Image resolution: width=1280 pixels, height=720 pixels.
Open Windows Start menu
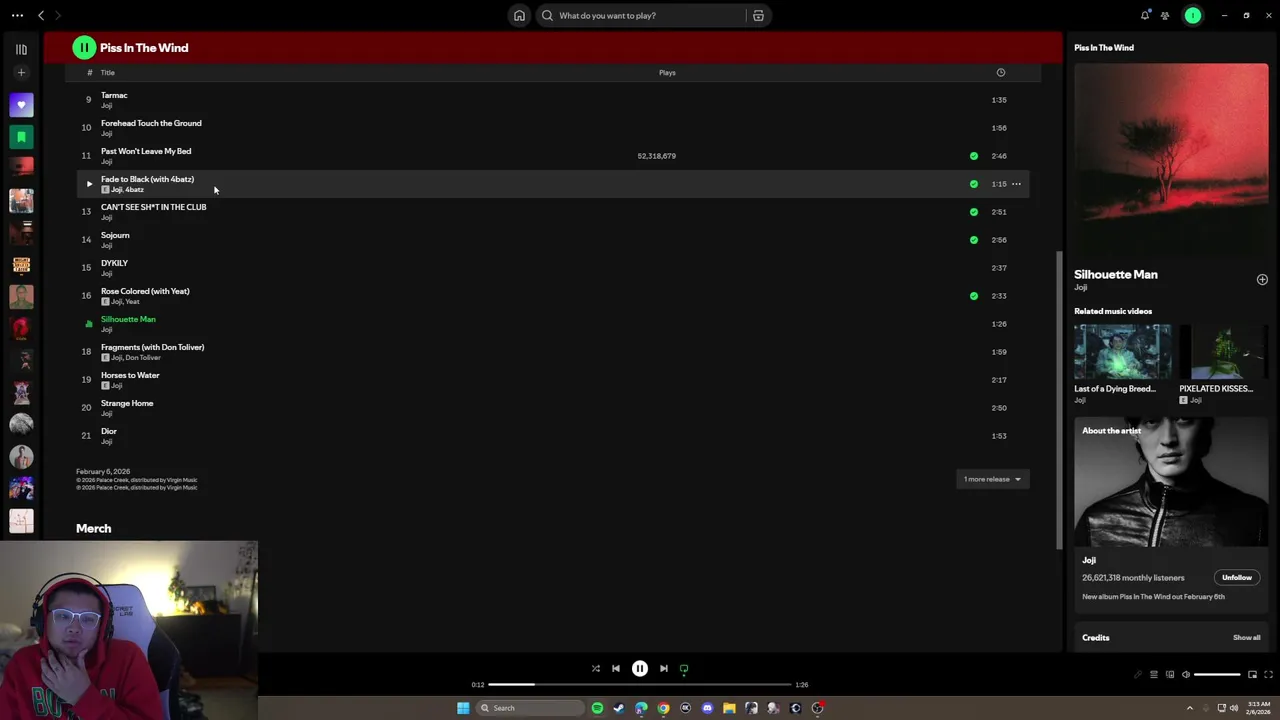[463, 708]
